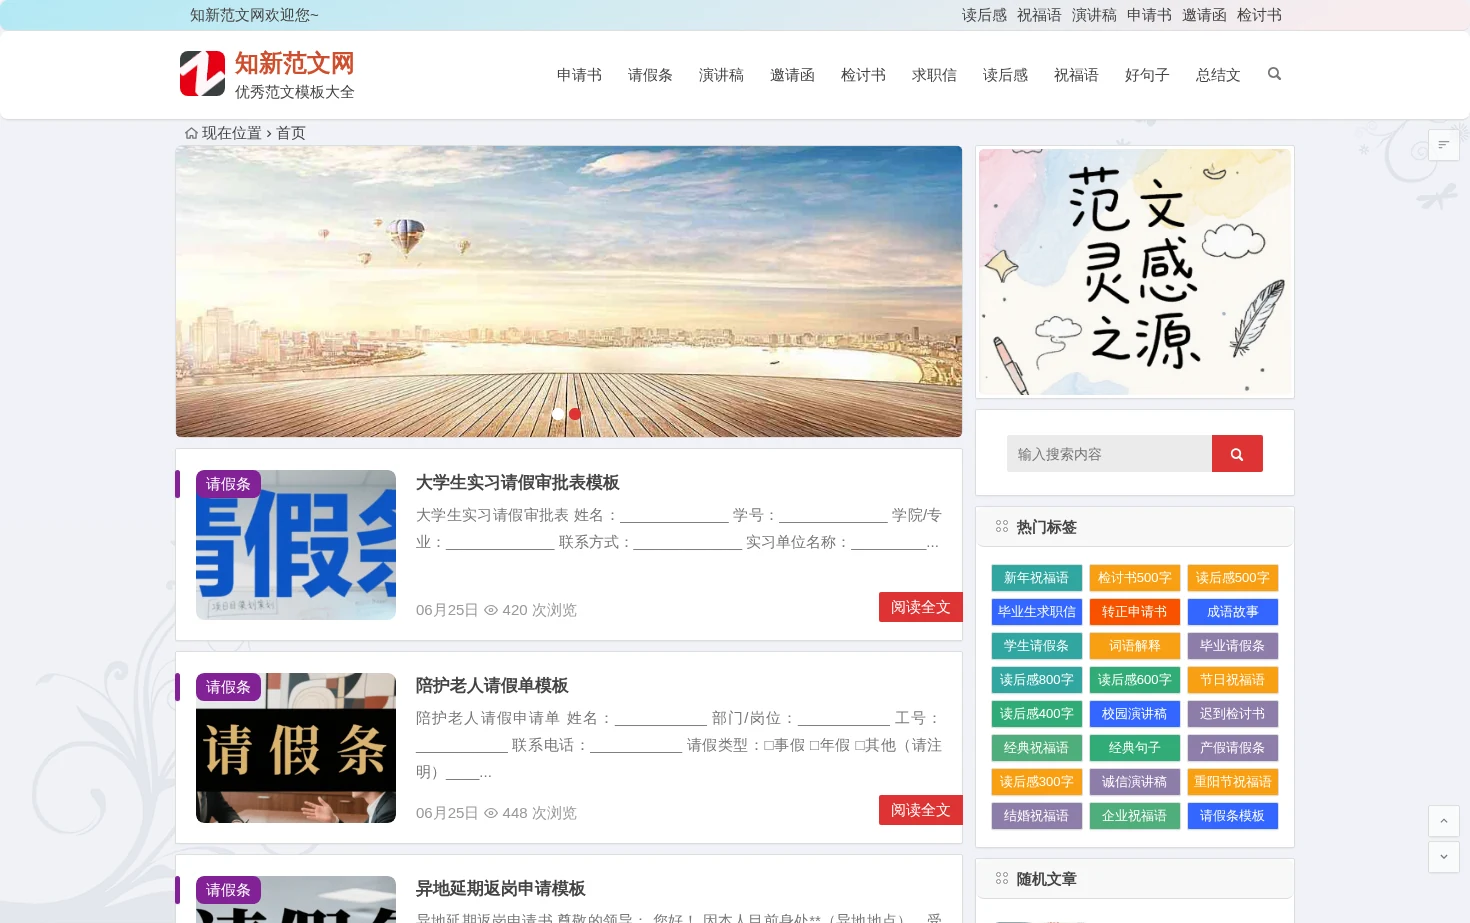Click the scroll-down arrow button
1470x923 pixels.
[x=1444, y=857]
